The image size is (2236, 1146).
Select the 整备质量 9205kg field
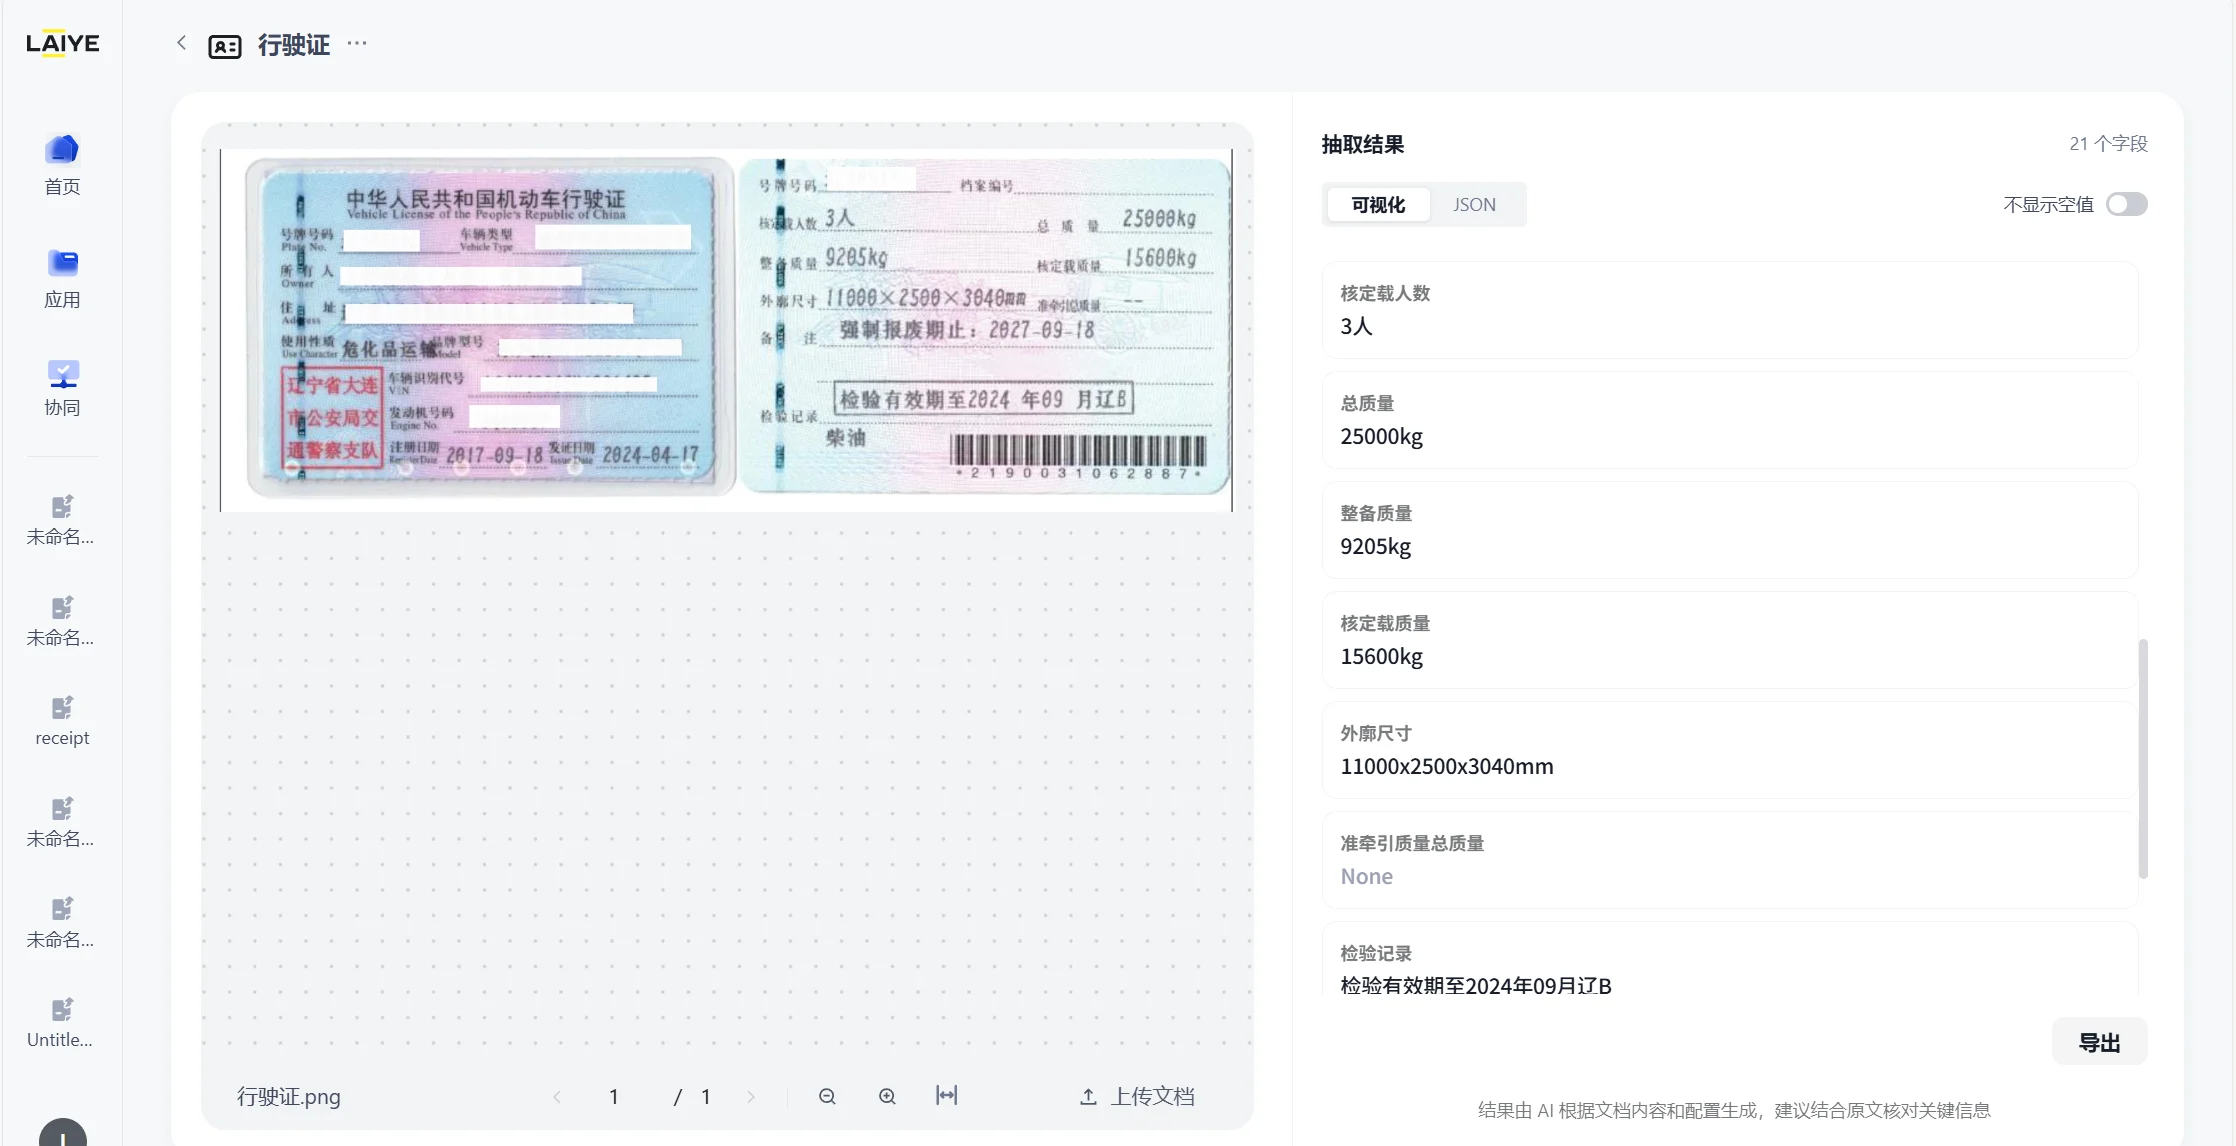(1729, 530)
